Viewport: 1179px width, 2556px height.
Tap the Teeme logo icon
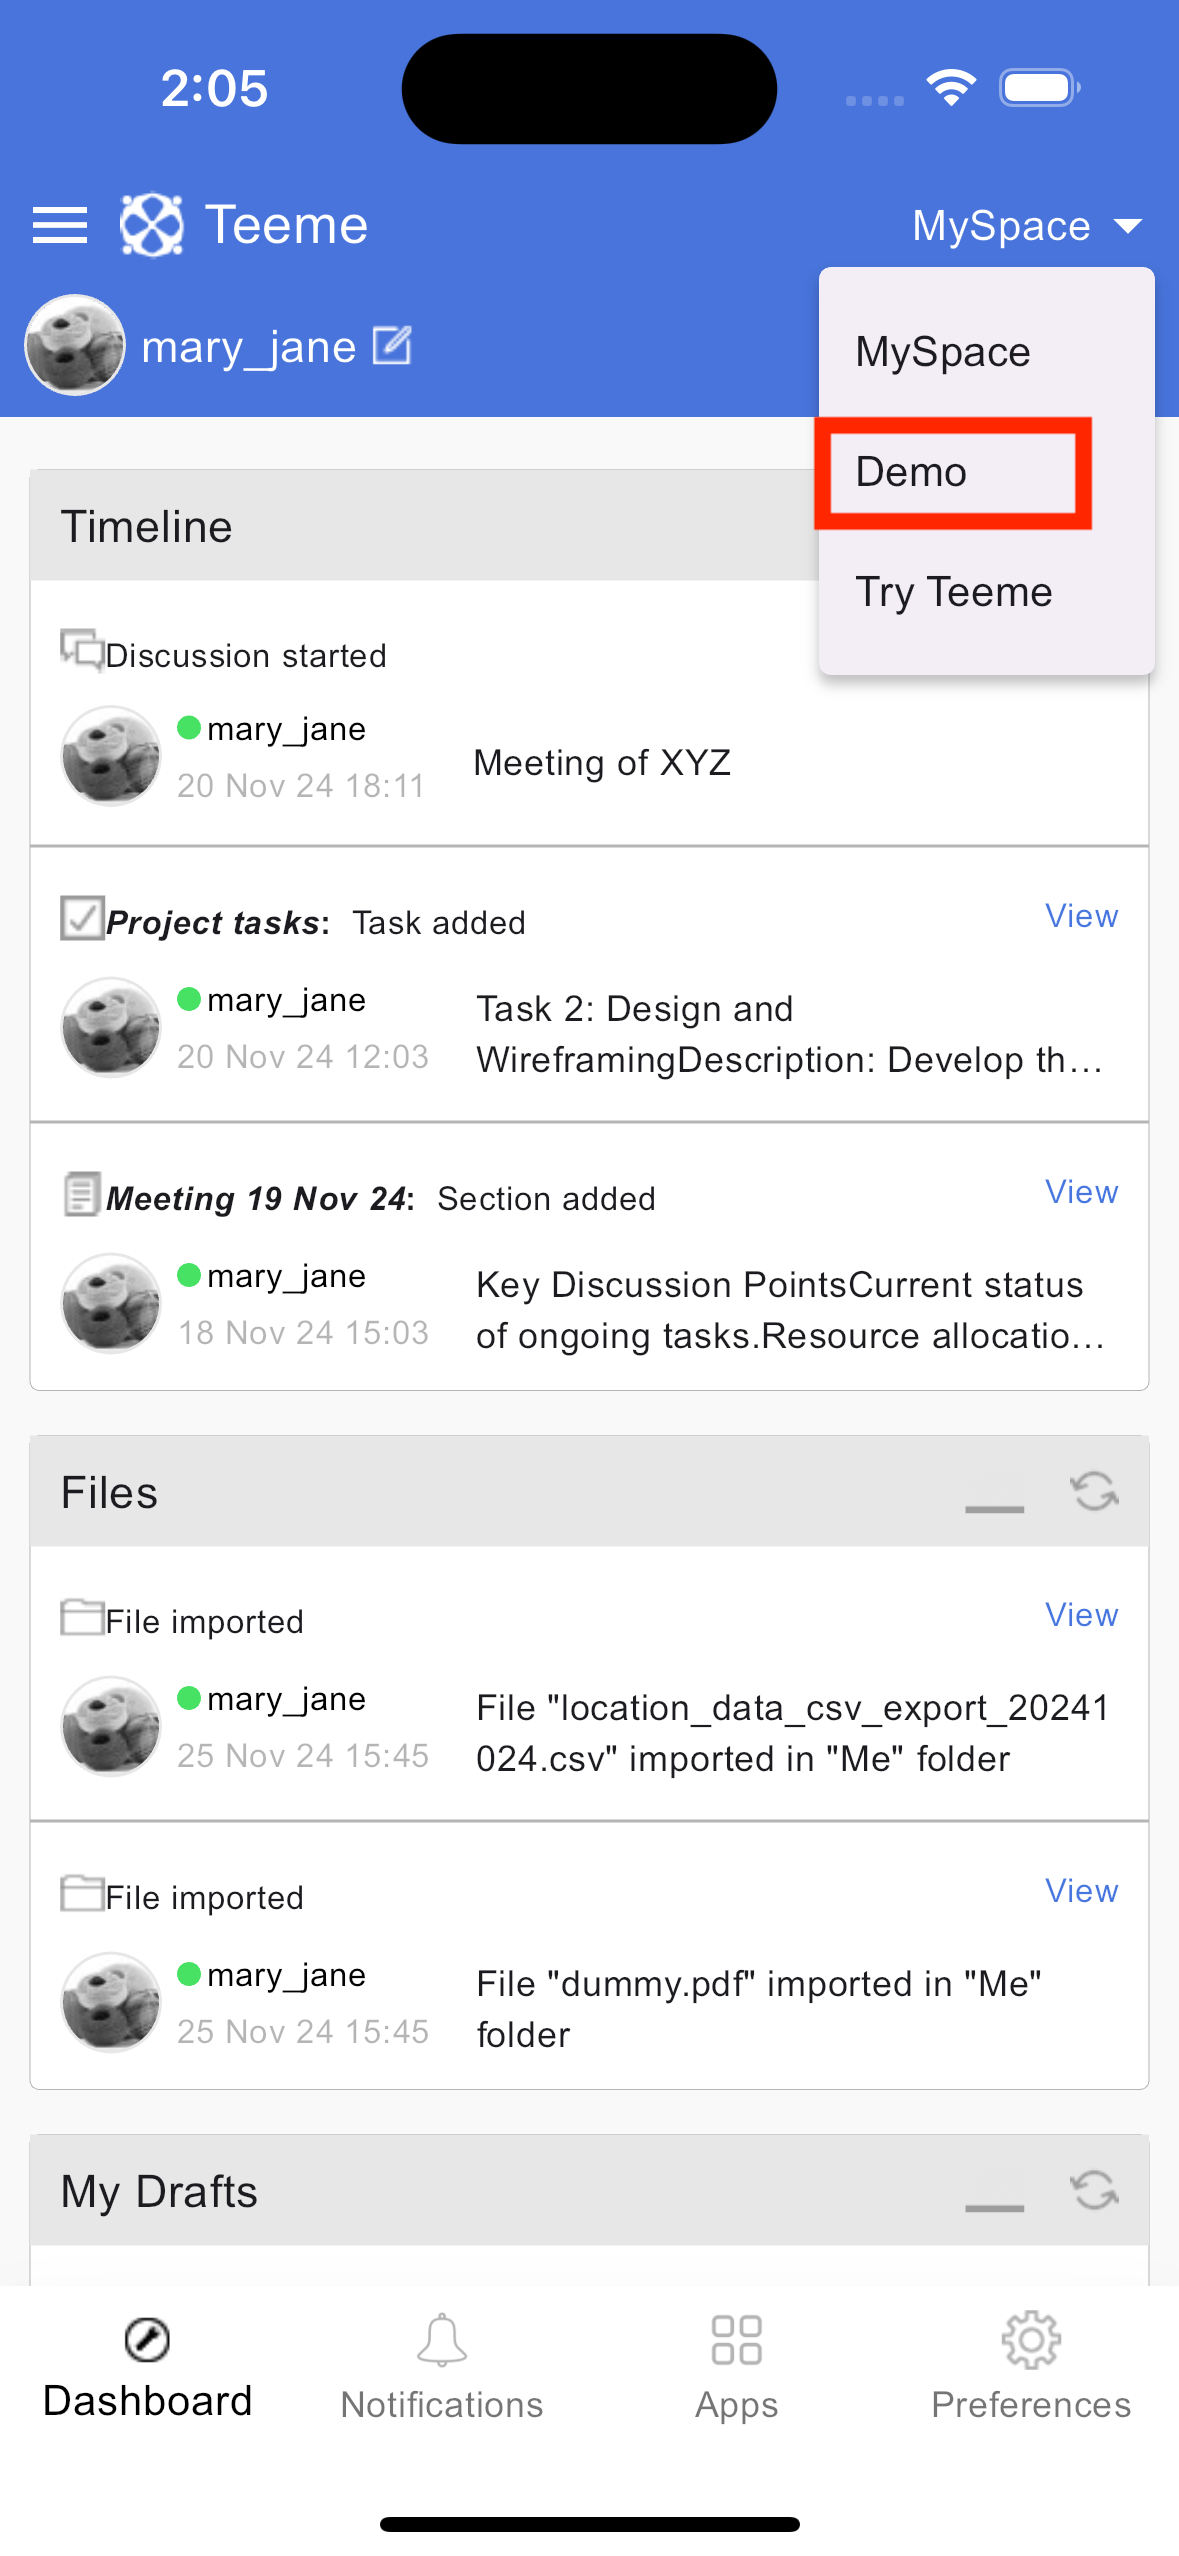[x=151, y=225]
